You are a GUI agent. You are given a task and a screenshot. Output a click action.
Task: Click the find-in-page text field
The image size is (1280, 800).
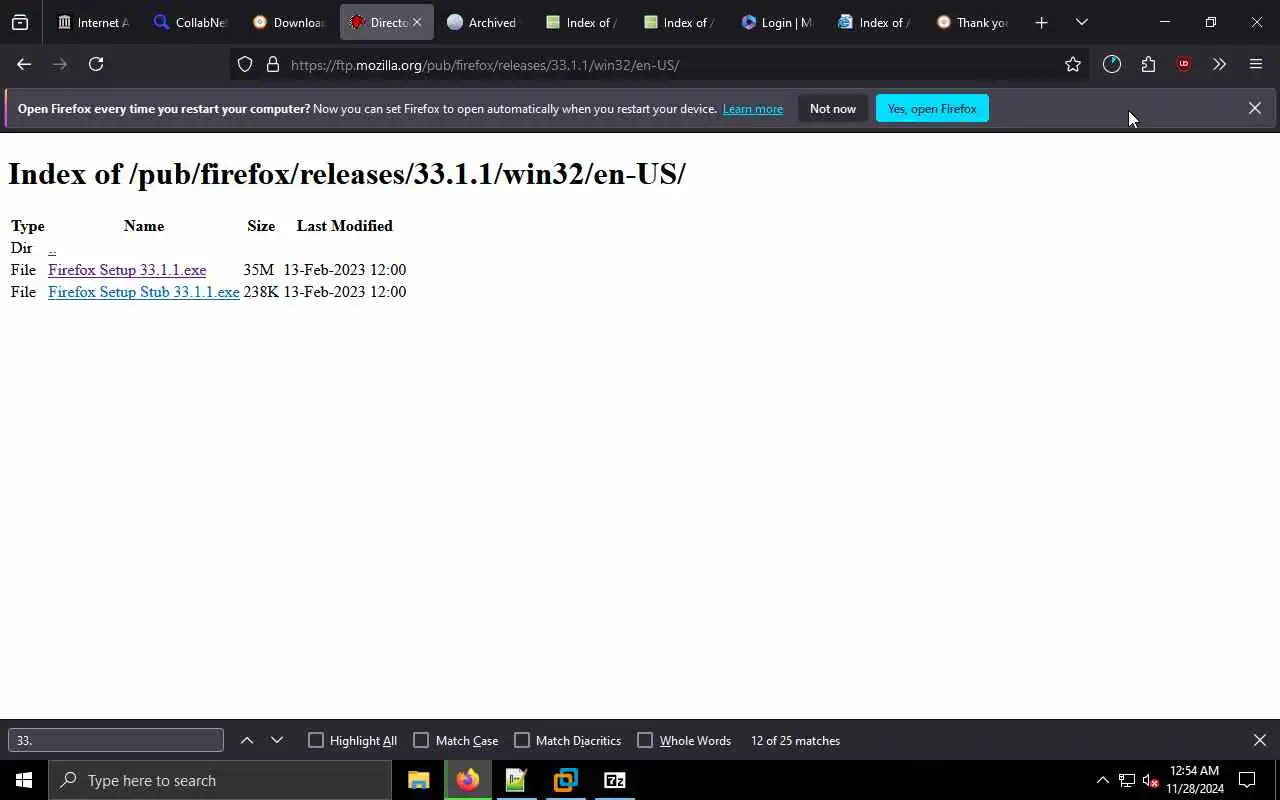pyautogui.click(x=116, y=740)
